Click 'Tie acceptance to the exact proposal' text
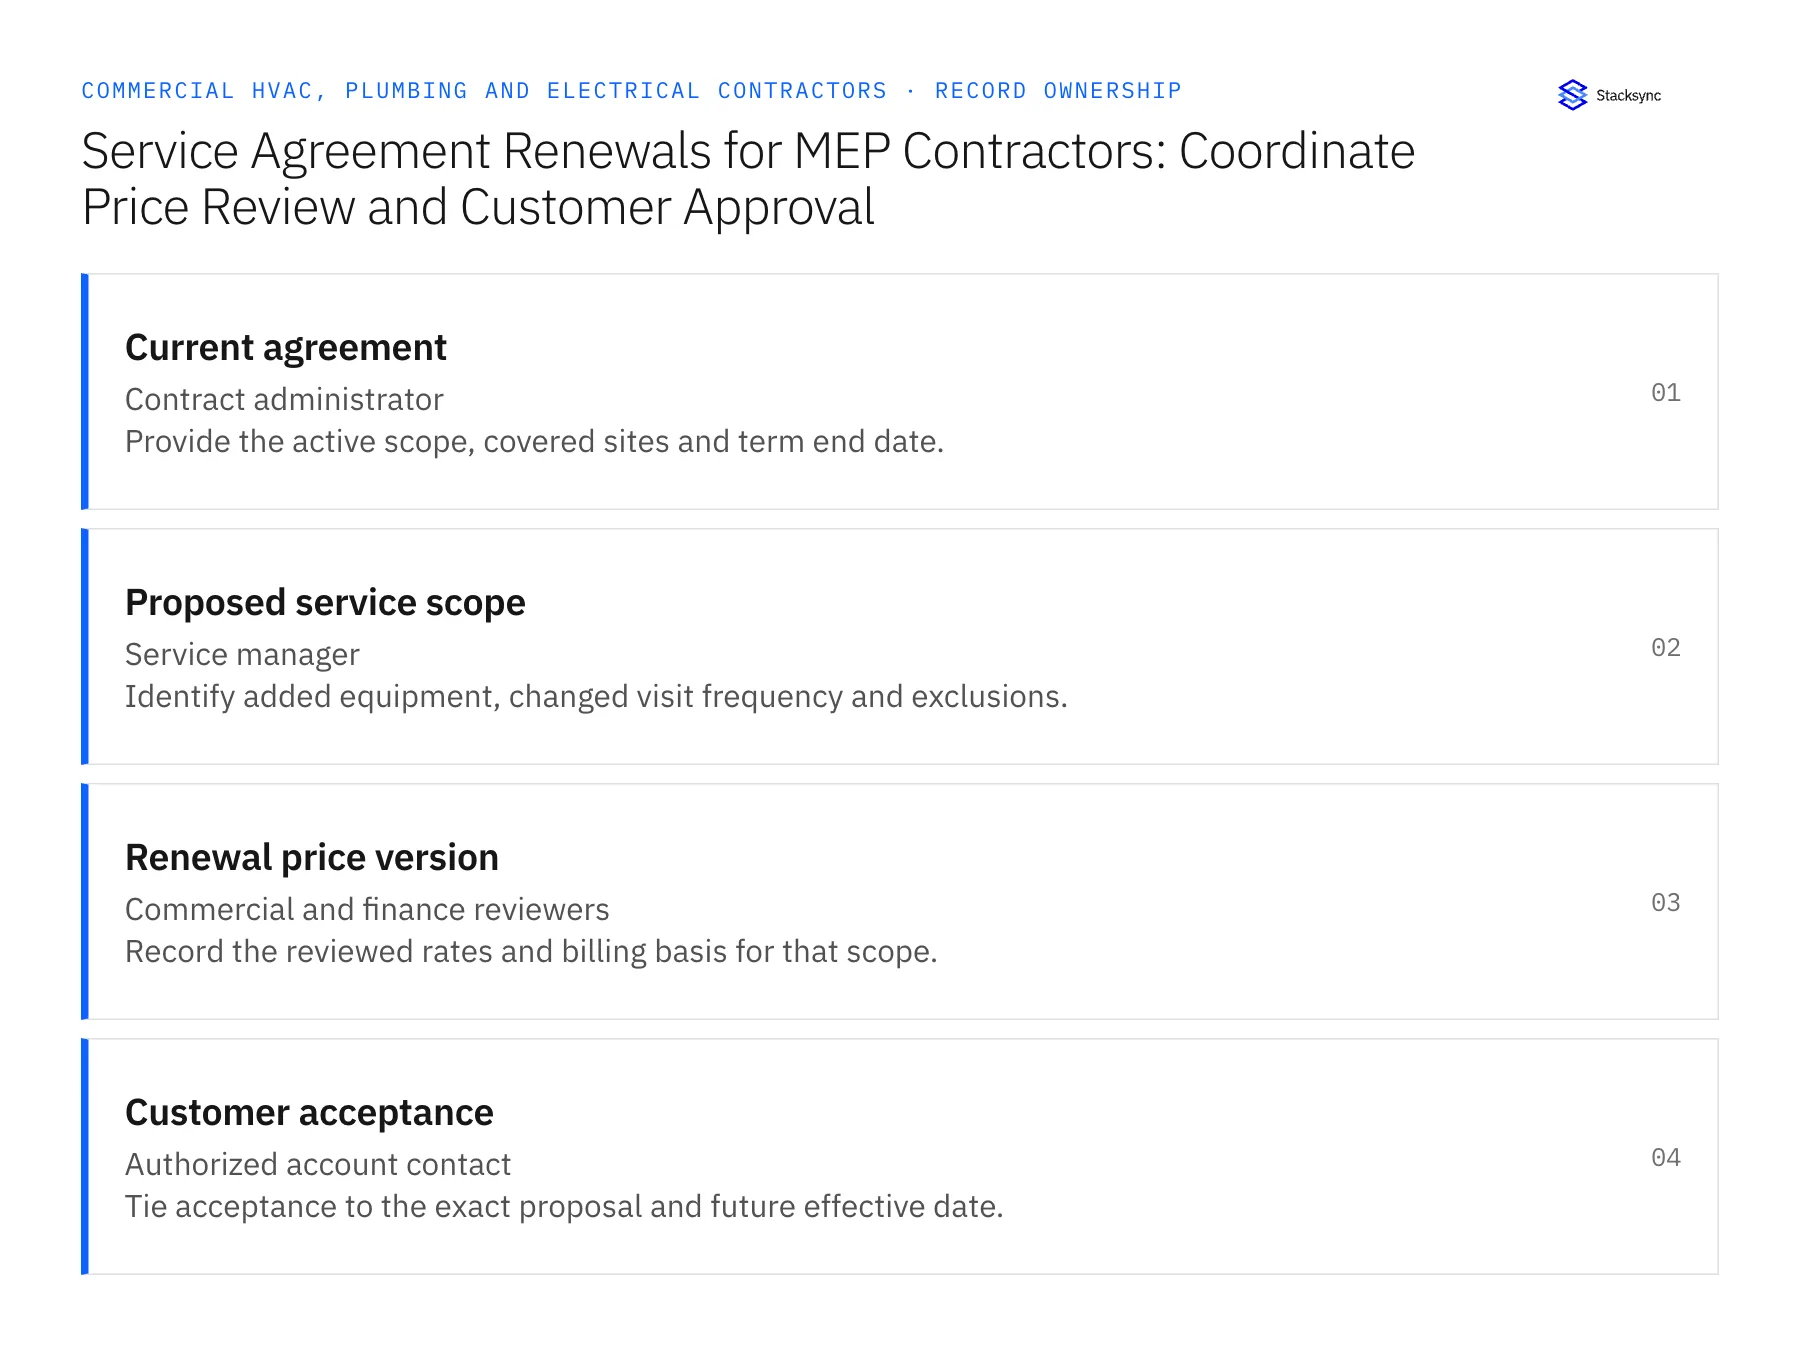The width and height of the screenshot is (1800, 1350). click(x=384, y=1206)
